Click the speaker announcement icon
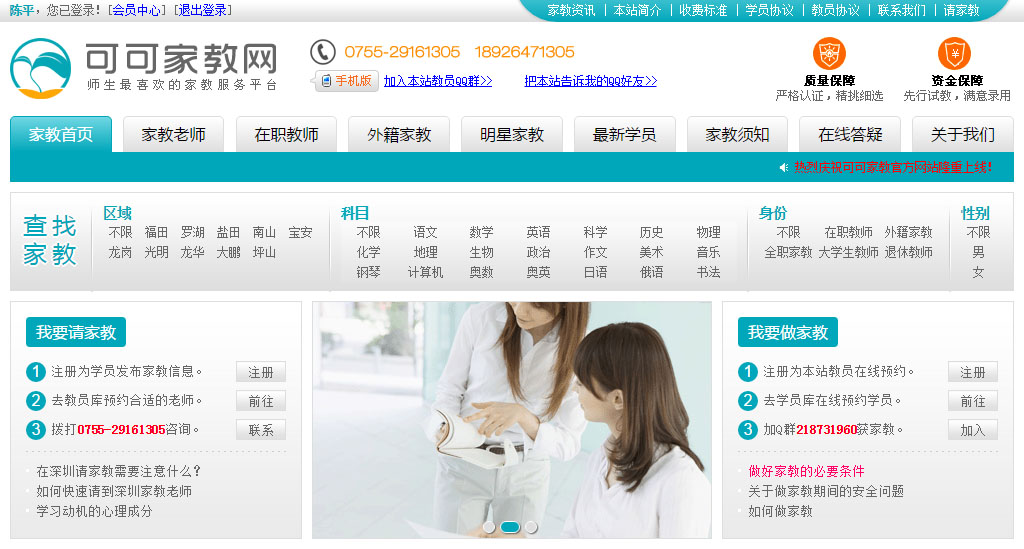Screen dimensions: 1024x549 click(x=784, y=167)
